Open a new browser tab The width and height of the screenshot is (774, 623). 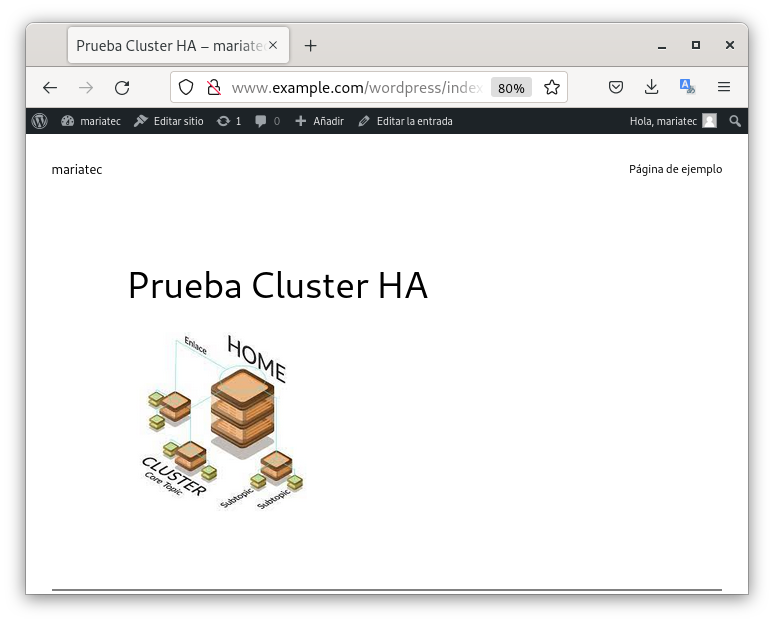(311, 46)
